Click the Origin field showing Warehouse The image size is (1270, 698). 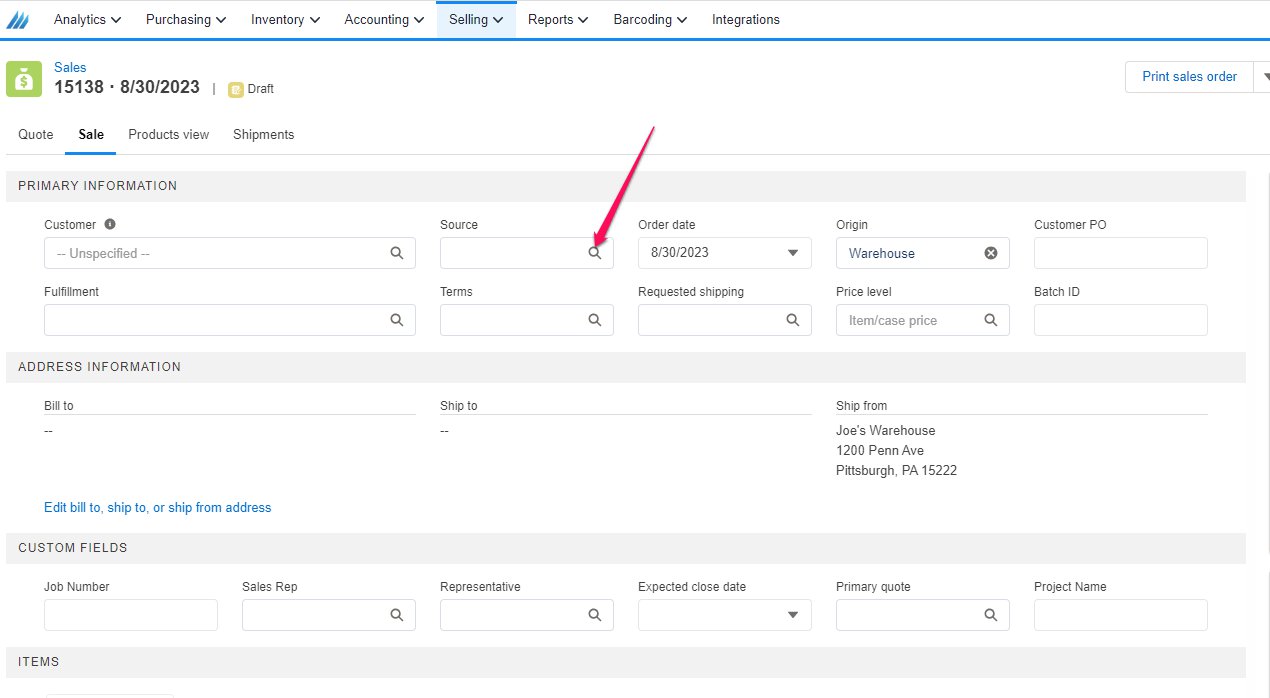[x=923, y=253]
